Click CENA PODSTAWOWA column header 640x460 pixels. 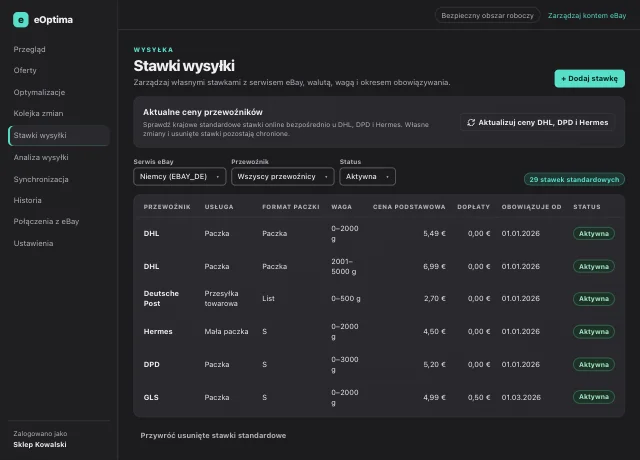(409, 207)
